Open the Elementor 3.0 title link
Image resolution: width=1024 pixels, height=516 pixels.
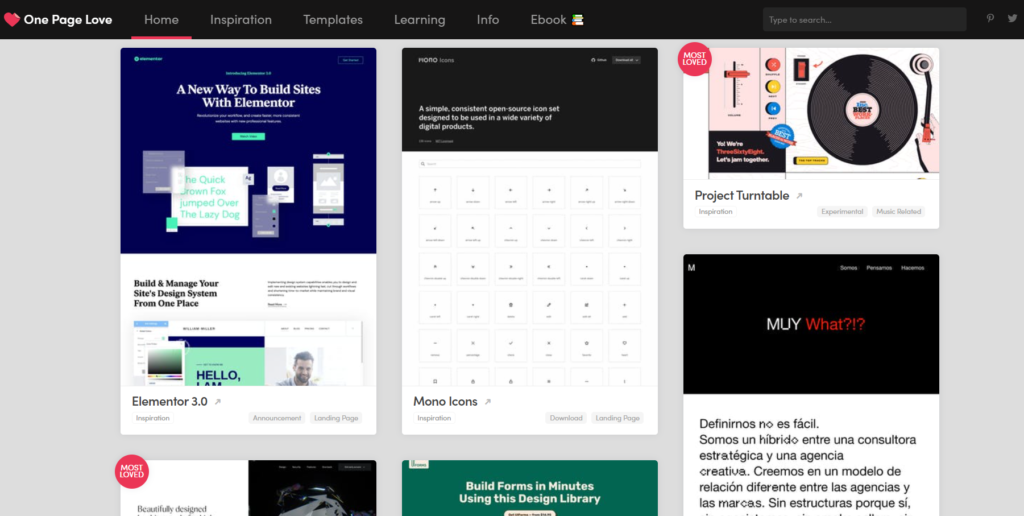pos(170,402)
